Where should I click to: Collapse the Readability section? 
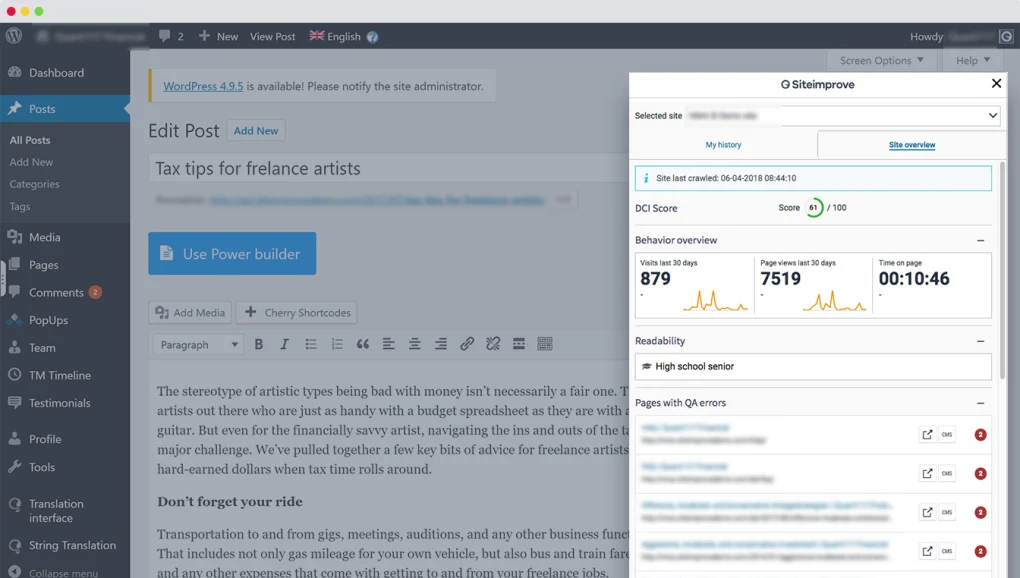(980, 341)
